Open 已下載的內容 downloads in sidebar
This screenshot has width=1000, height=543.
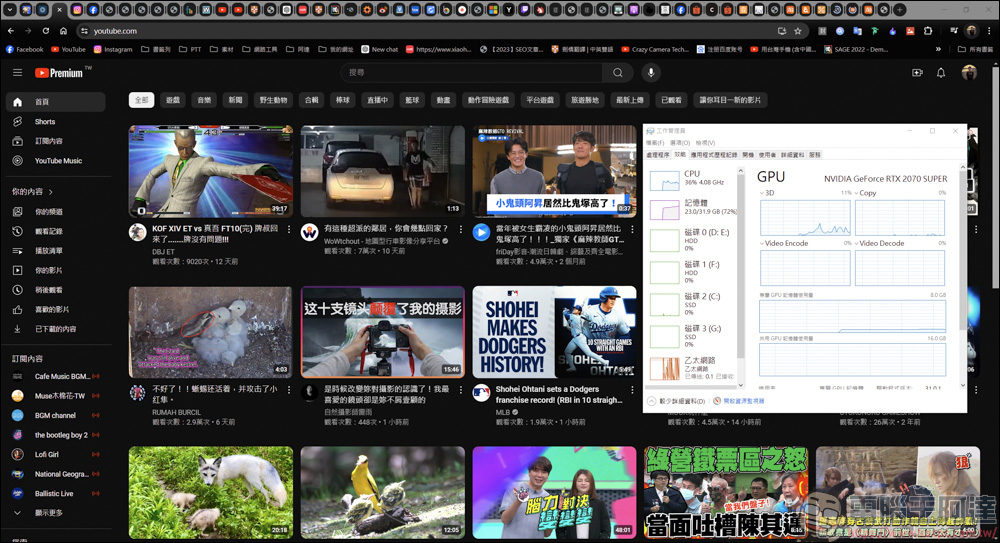point(55,329)
